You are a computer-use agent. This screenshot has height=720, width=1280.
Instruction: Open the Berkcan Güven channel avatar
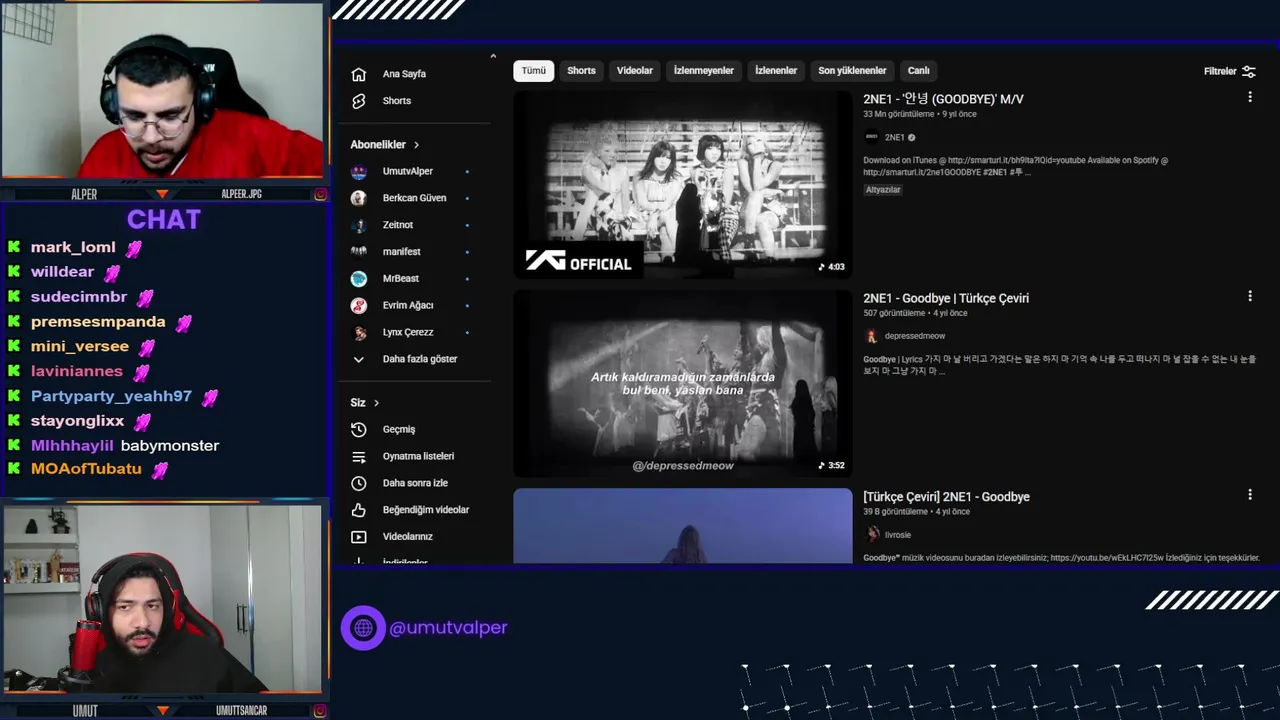[359, 198]
